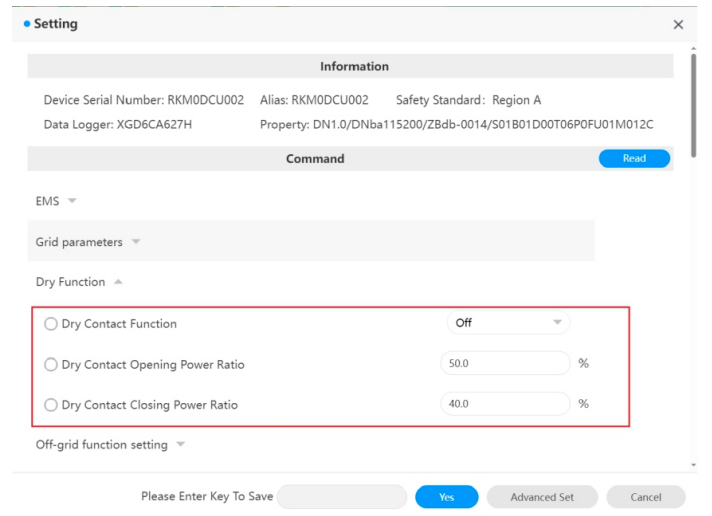The image size is (712, 516).
Task: Click the Opening Power Ratio 50.0 field
Action: coord(505,364)
